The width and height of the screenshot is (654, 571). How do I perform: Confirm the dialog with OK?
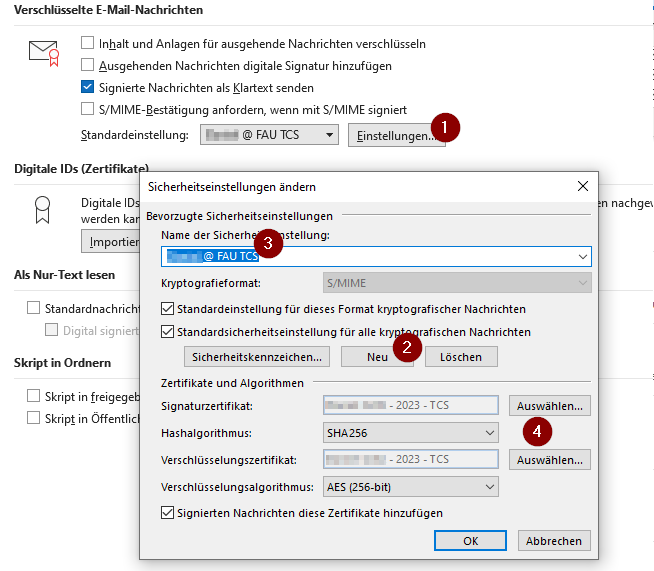point(470,541)
